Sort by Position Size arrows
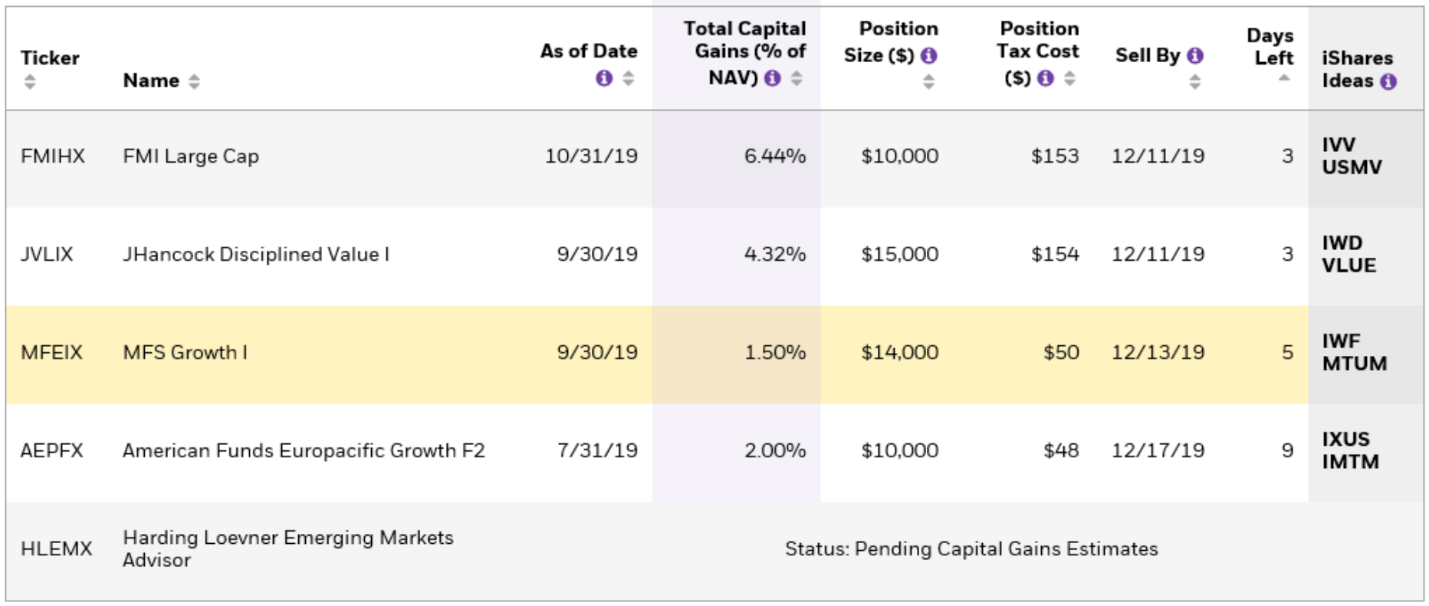Viewport: 1429px width, 606px height. click(x=929, y=82)
